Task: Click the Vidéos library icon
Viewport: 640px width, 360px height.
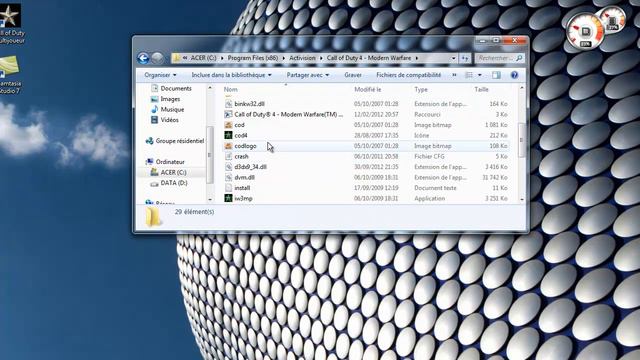Action: (x=154, y=120)
